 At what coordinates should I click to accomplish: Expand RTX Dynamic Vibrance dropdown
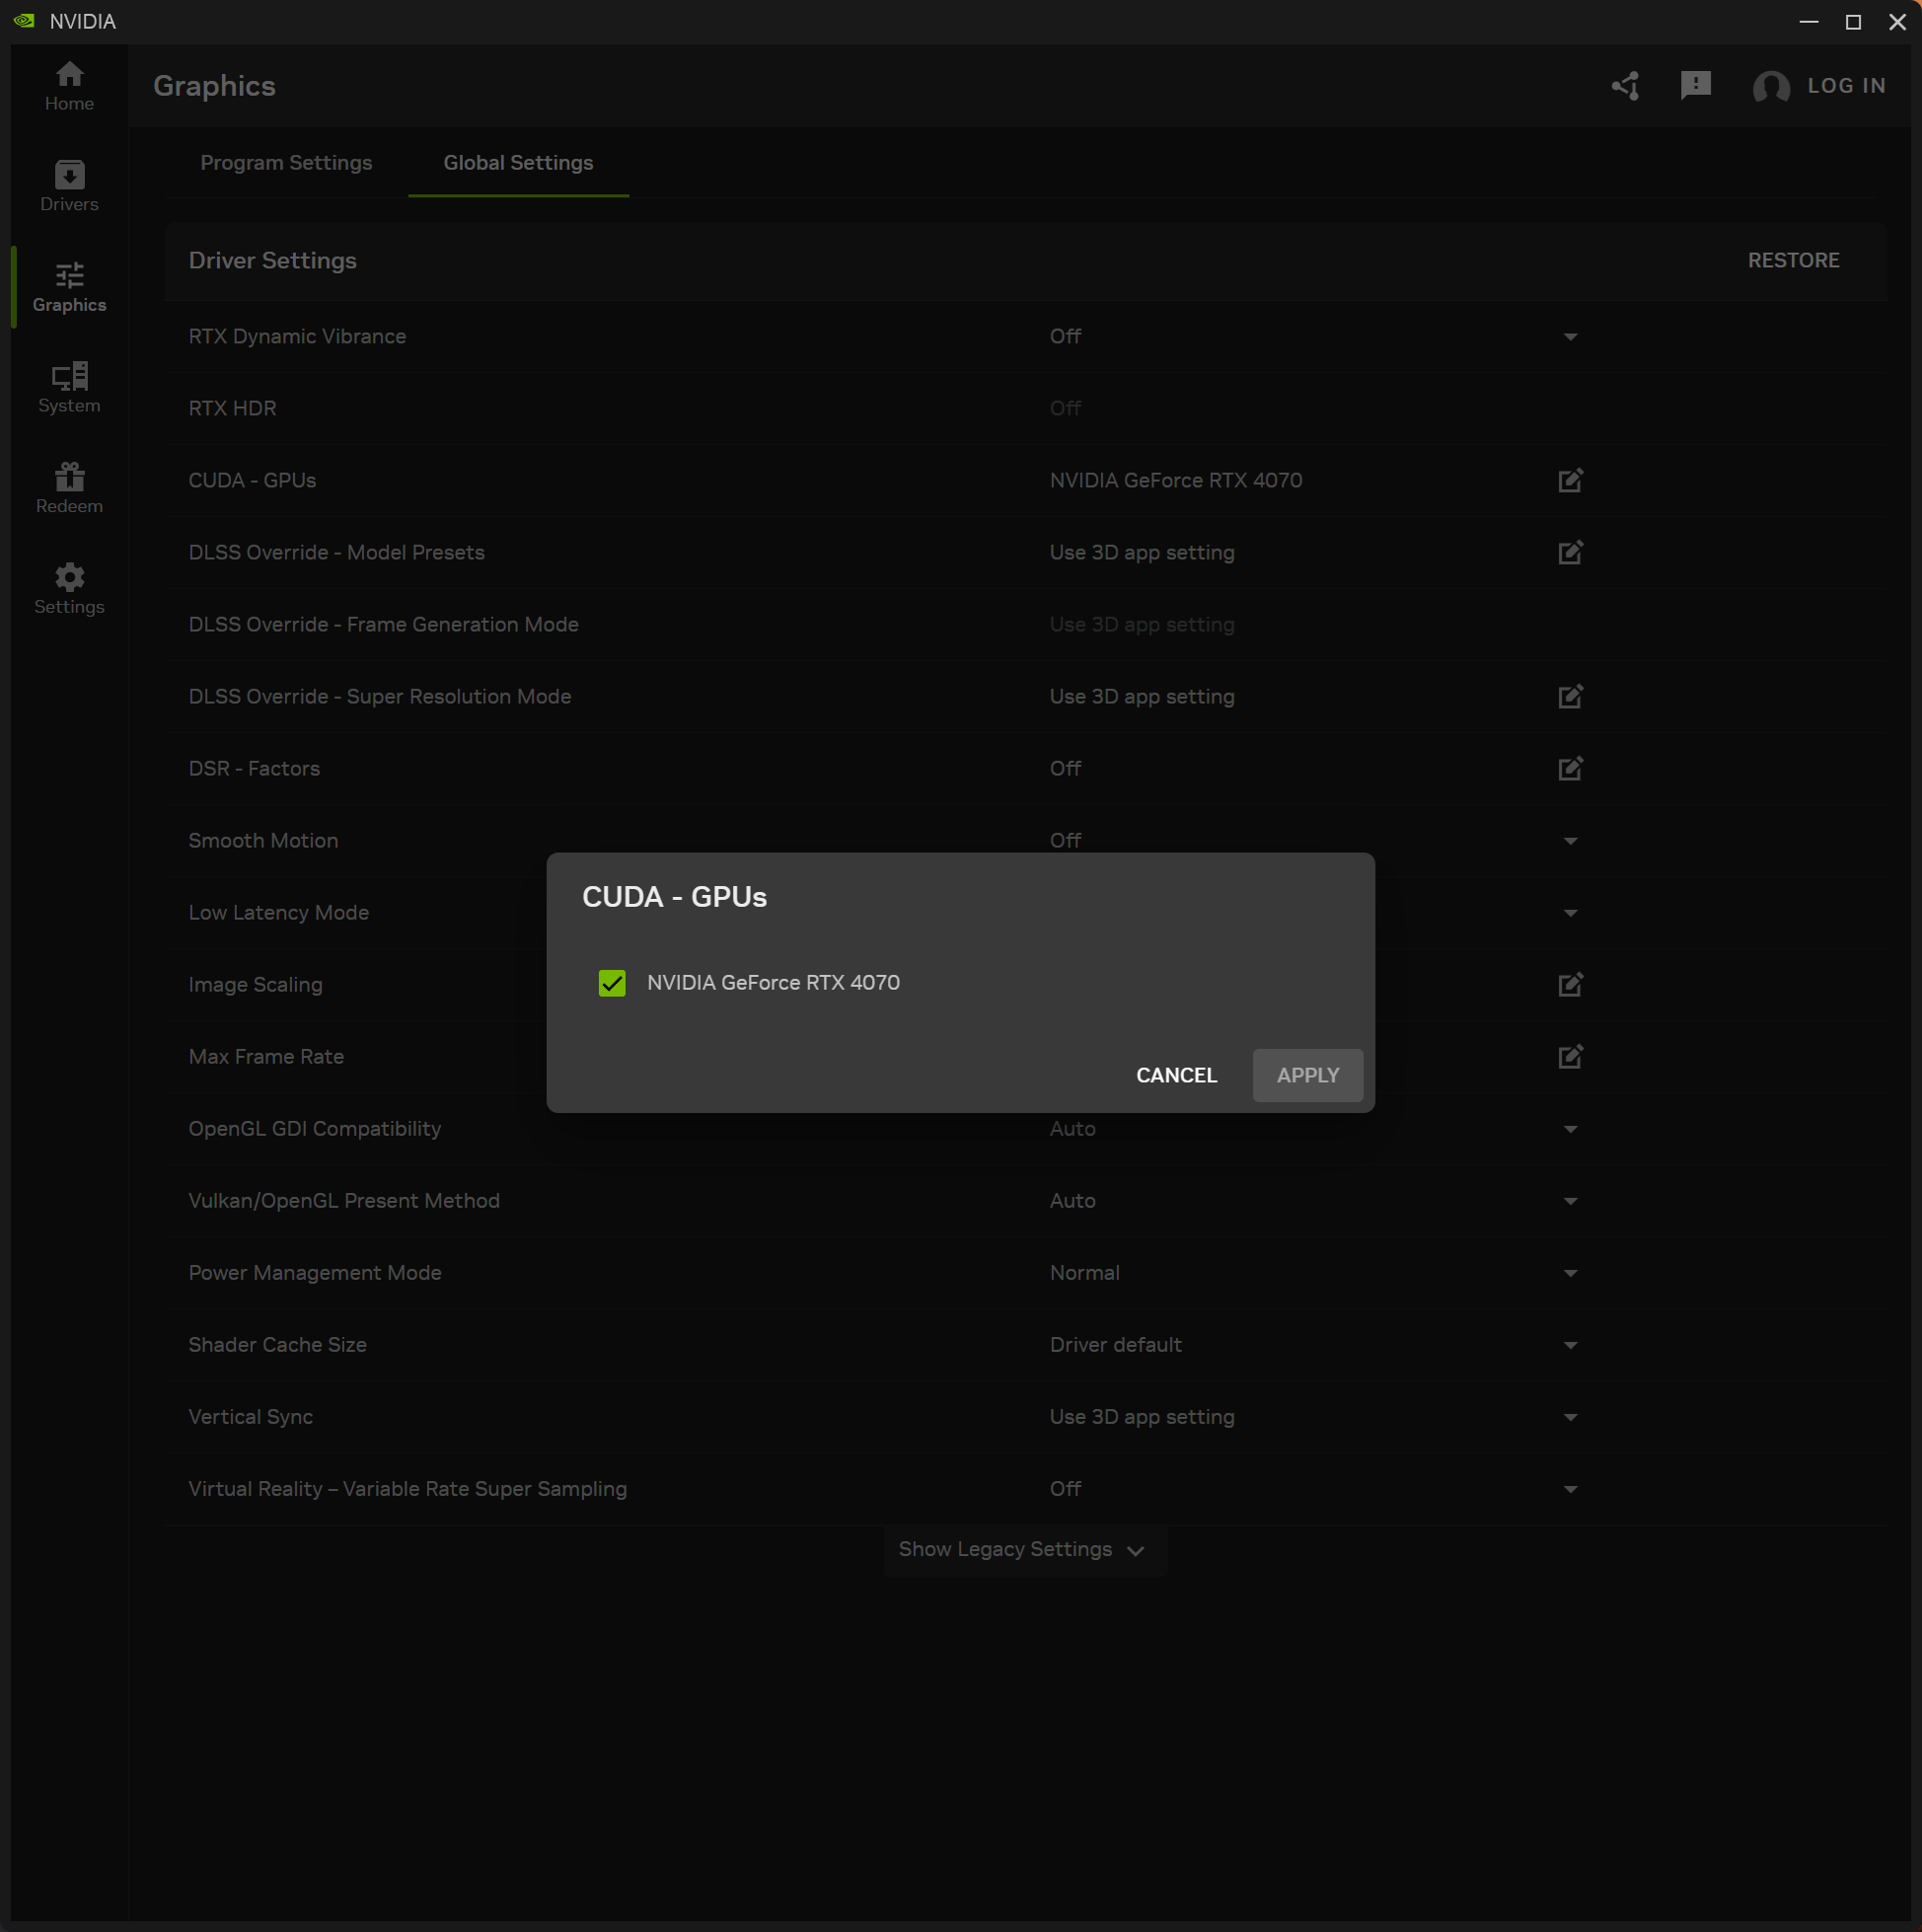[1570, 337]
